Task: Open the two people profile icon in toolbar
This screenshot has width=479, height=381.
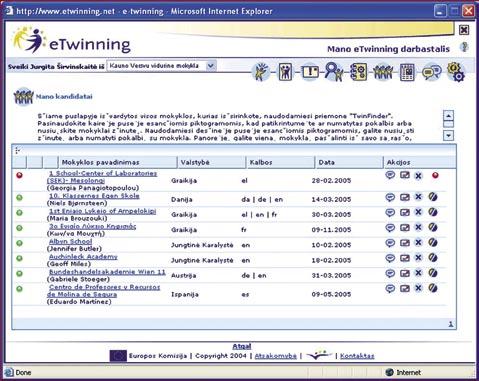Action: (285, 72)
